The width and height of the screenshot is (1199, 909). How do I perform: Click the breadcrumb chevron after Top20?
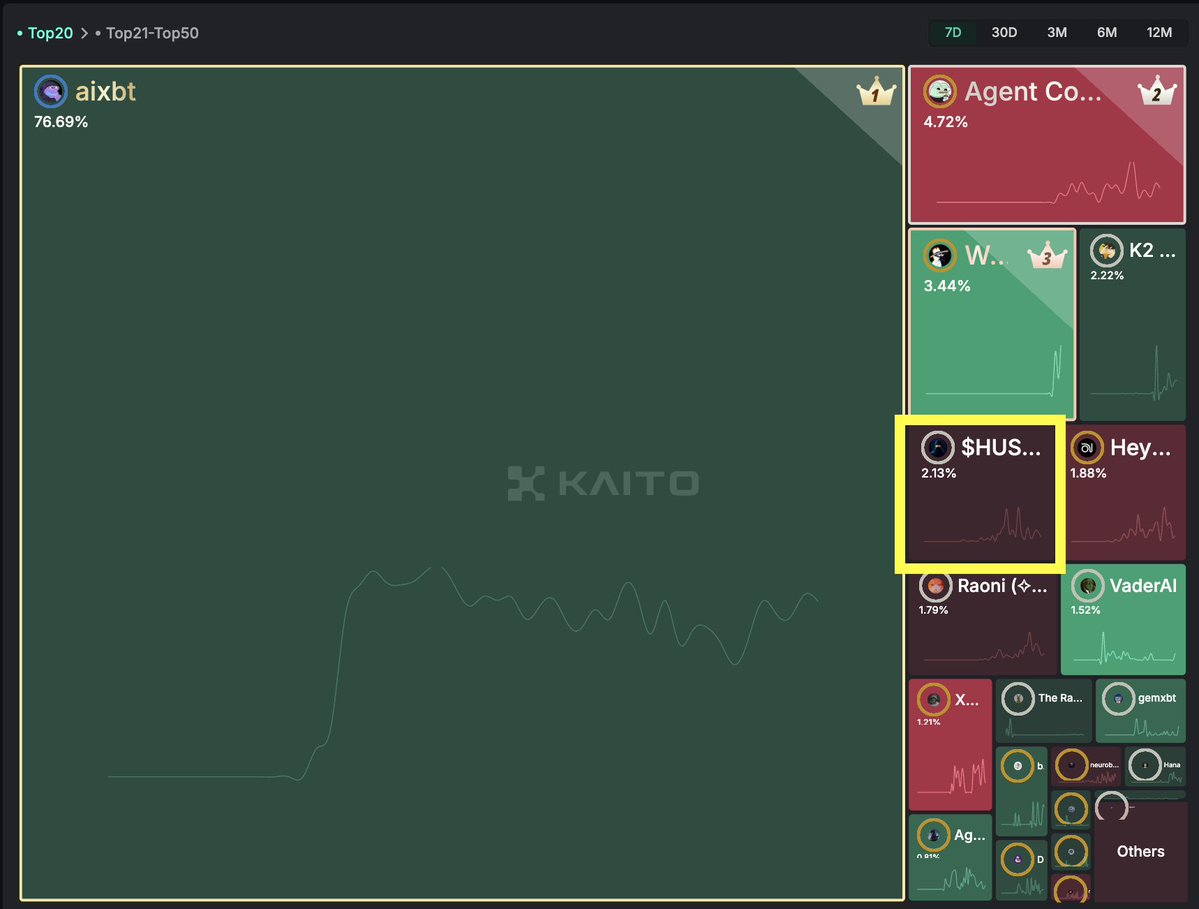84,33
